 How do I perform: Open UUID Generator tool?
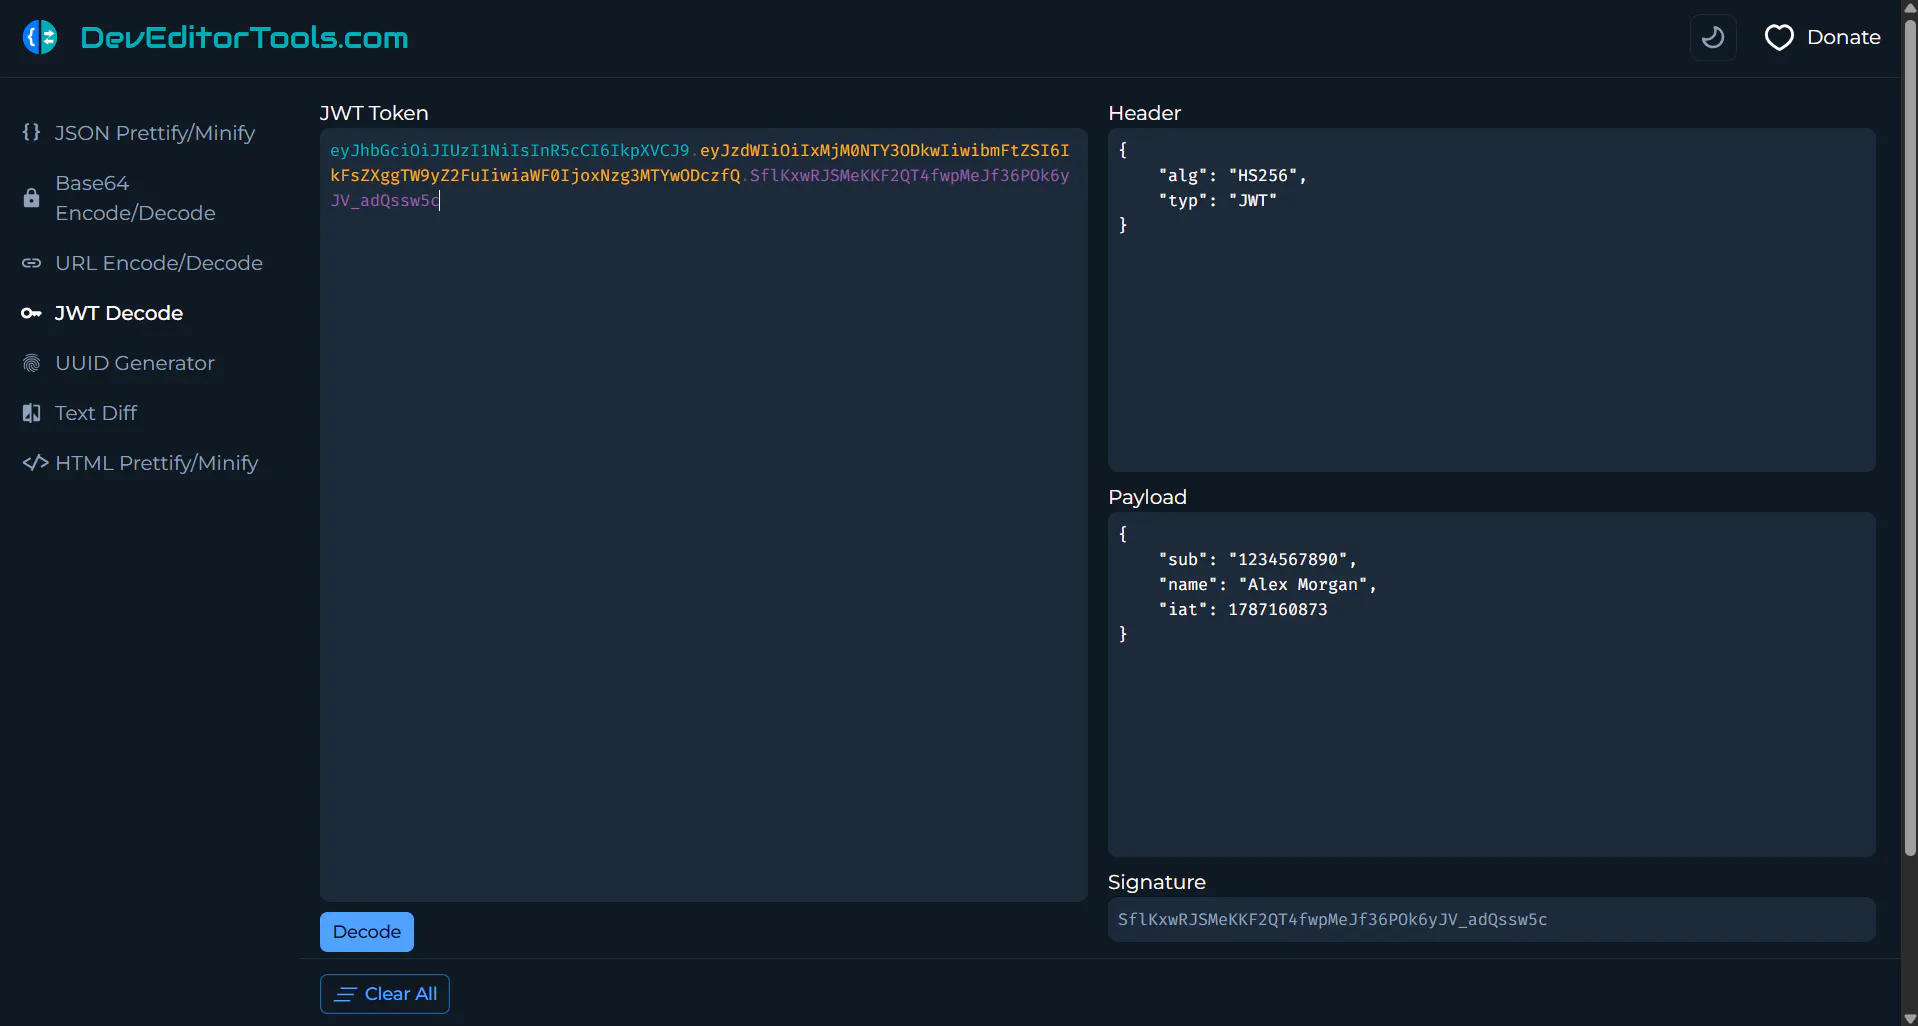click(135, 363)
